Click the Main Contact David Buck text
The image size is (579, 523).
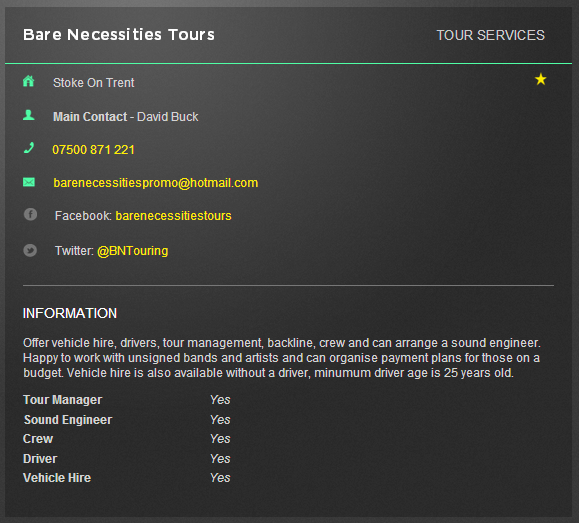pos(126,117)
